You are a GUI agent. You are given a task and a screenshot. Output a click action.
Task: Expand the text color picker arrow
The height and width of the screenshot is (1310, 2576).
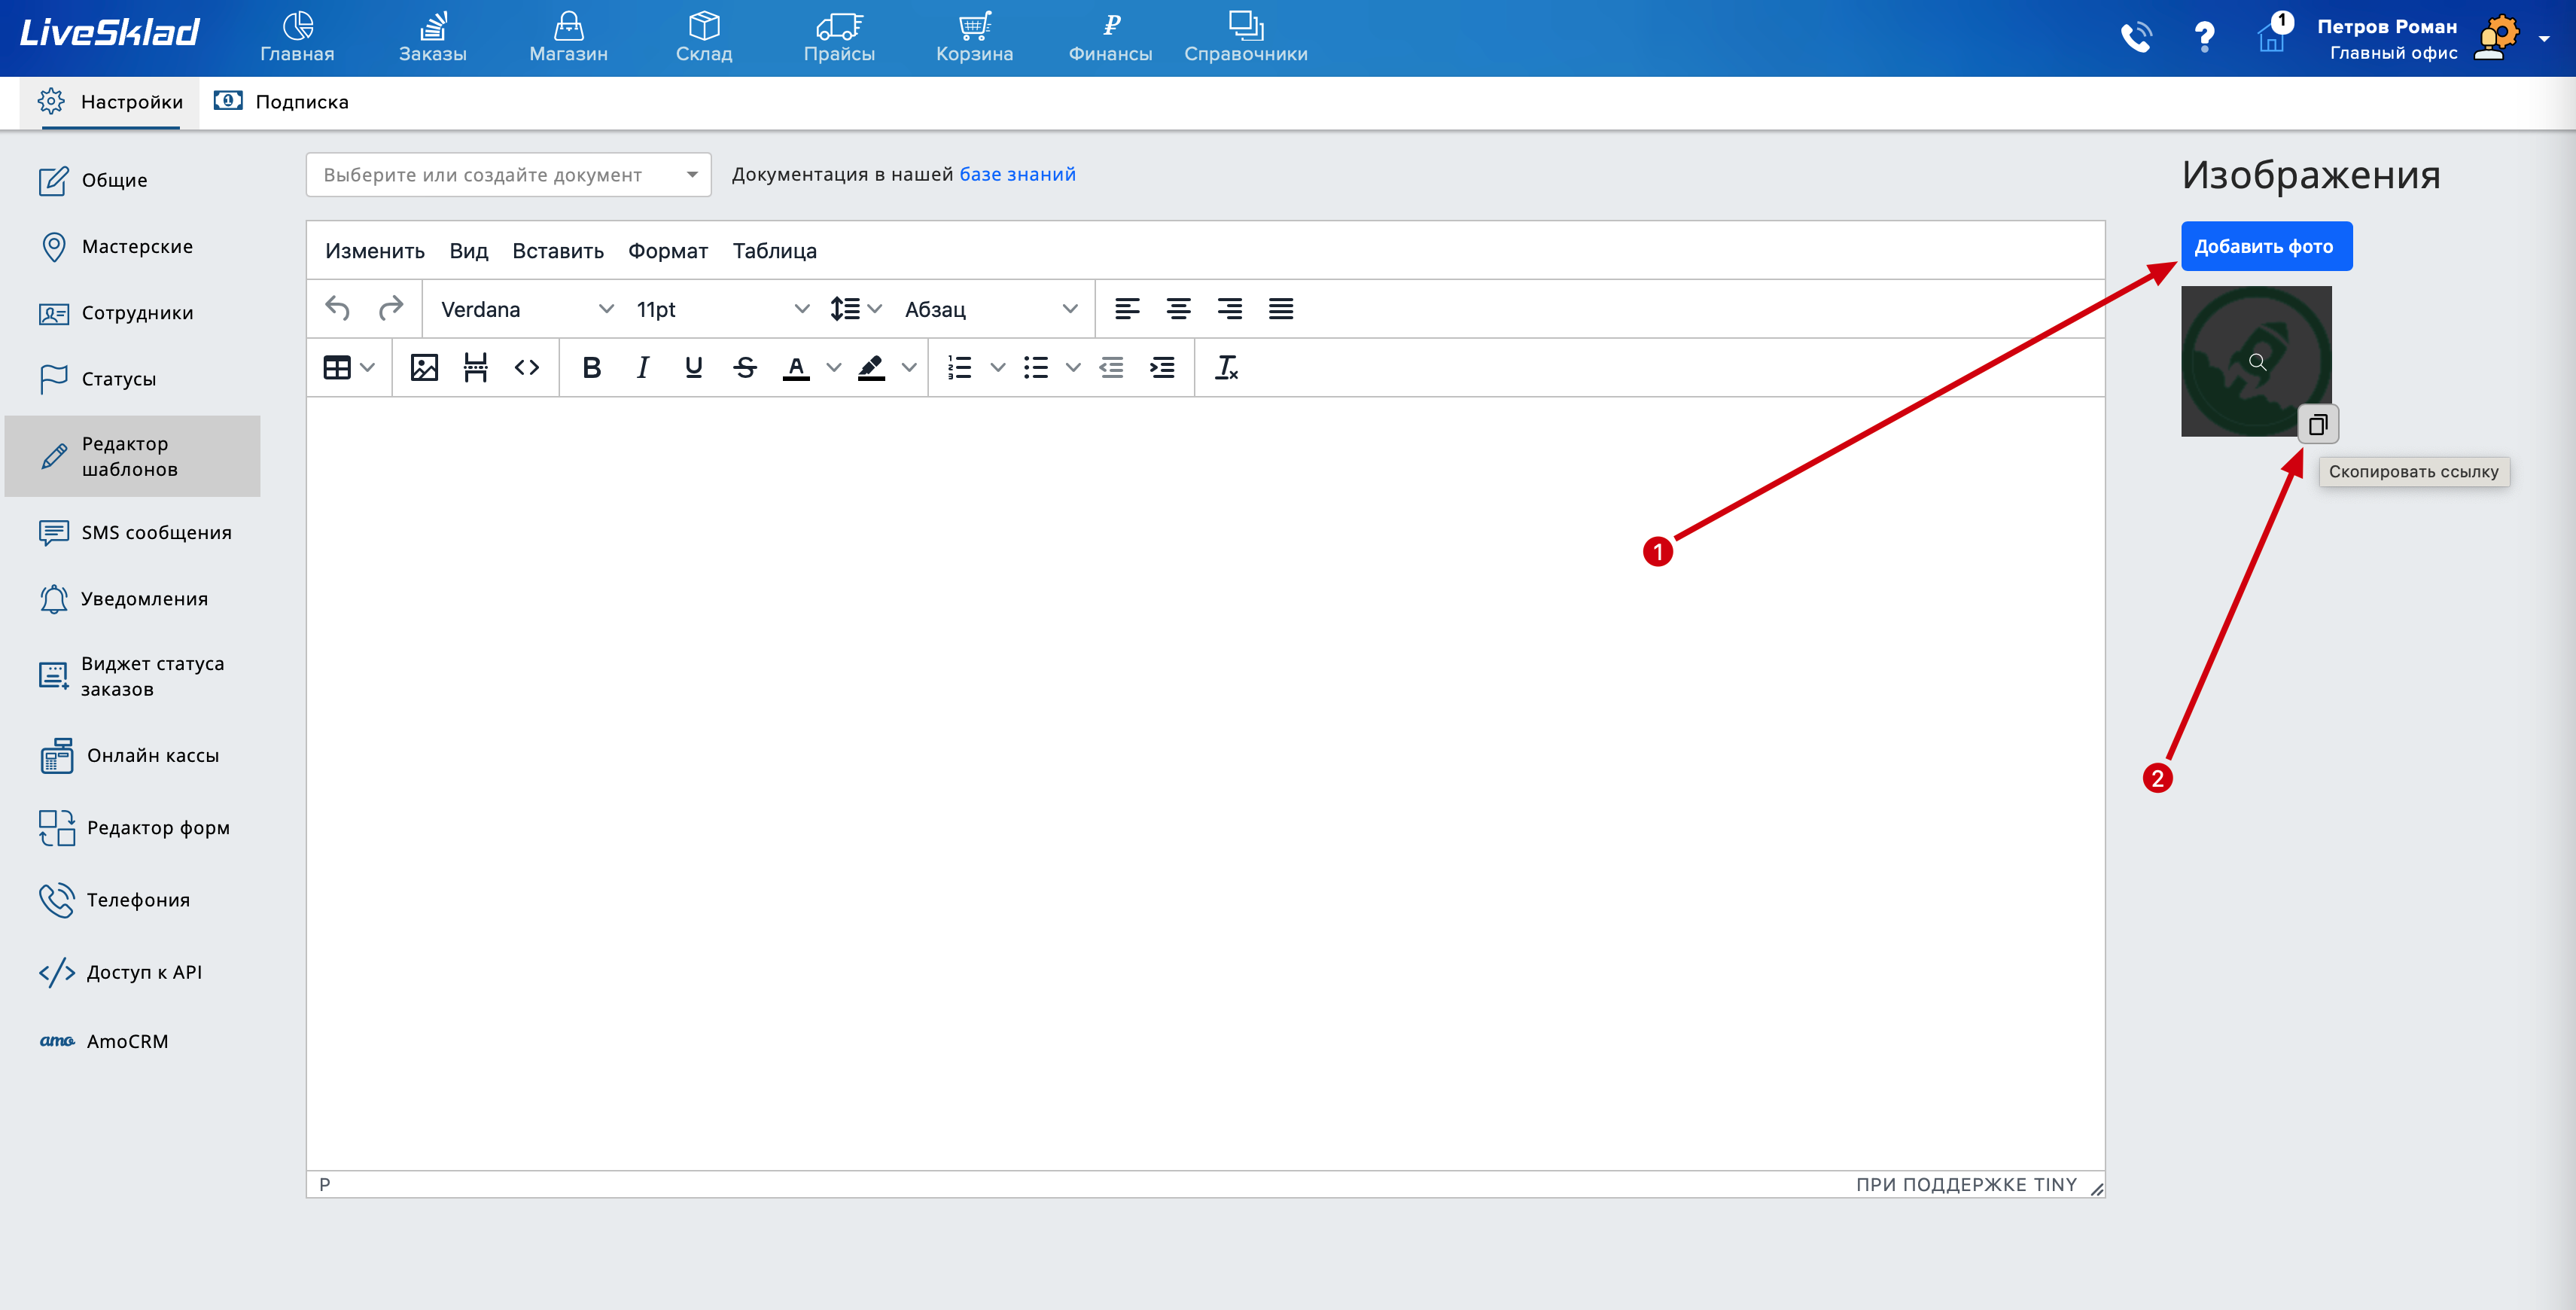click(x=833, y=368)
